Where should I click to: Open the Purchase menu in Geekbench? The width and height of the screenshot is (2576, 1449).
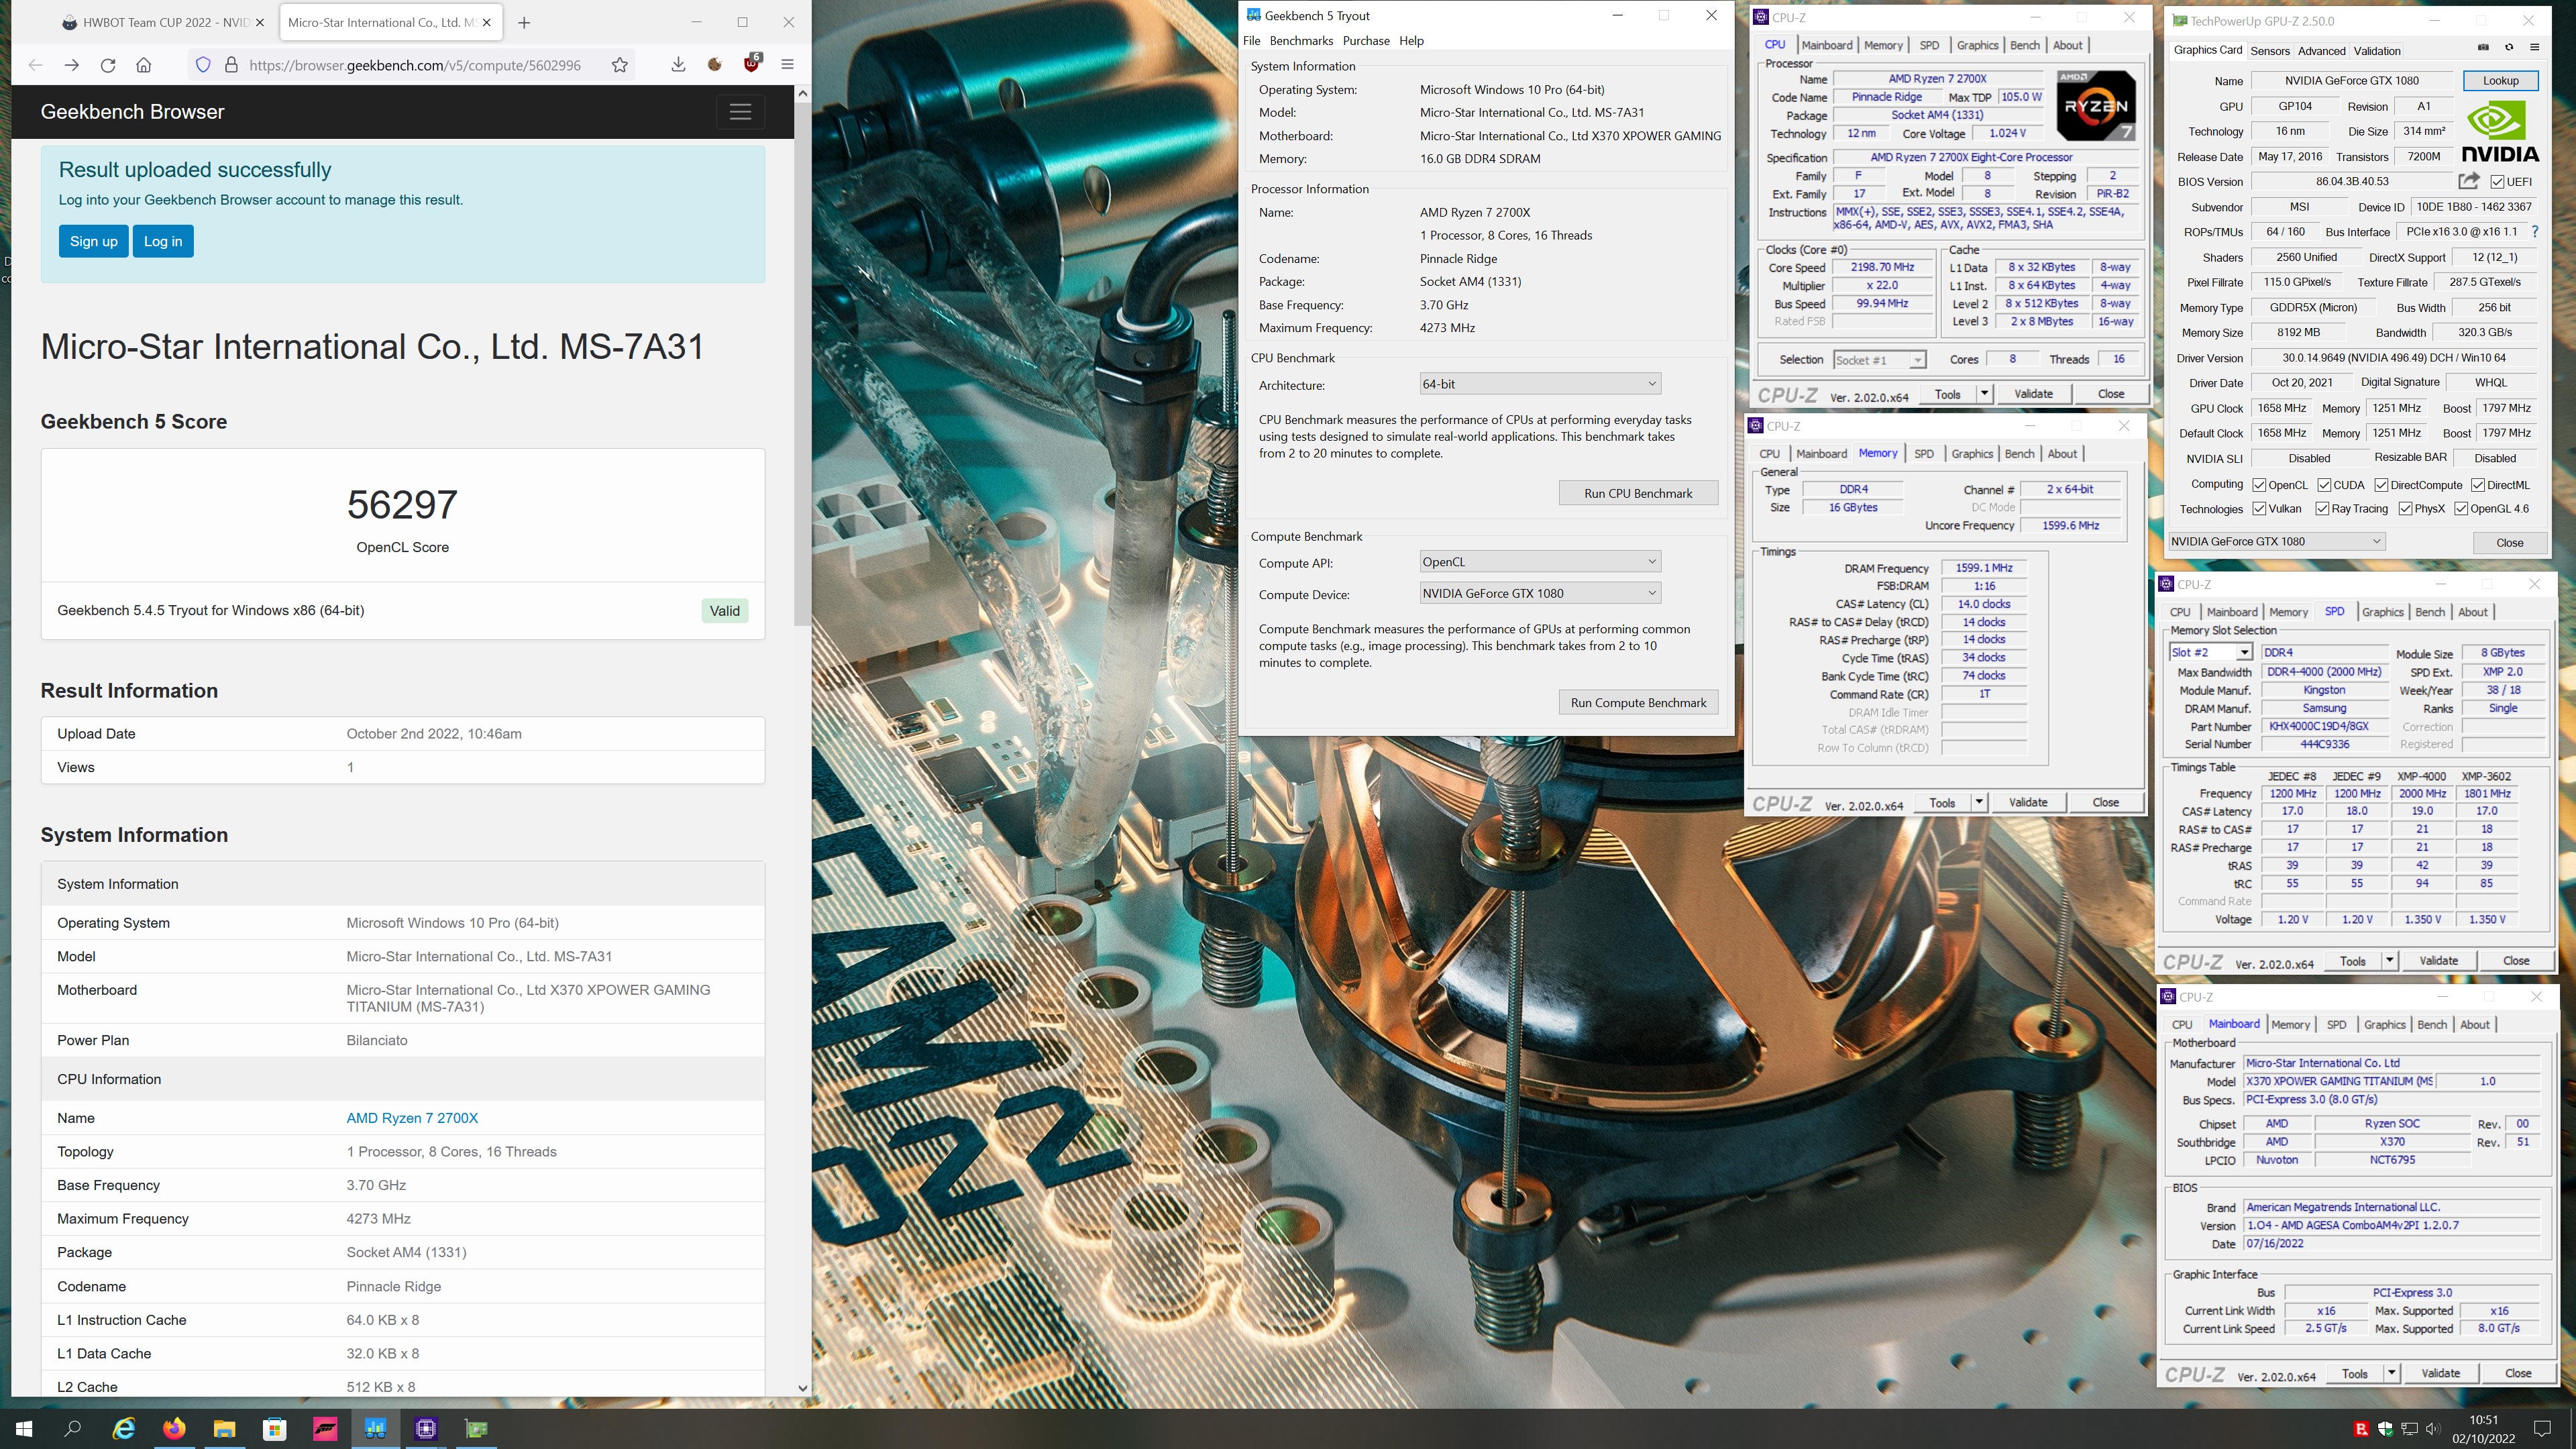point(1366,41)
